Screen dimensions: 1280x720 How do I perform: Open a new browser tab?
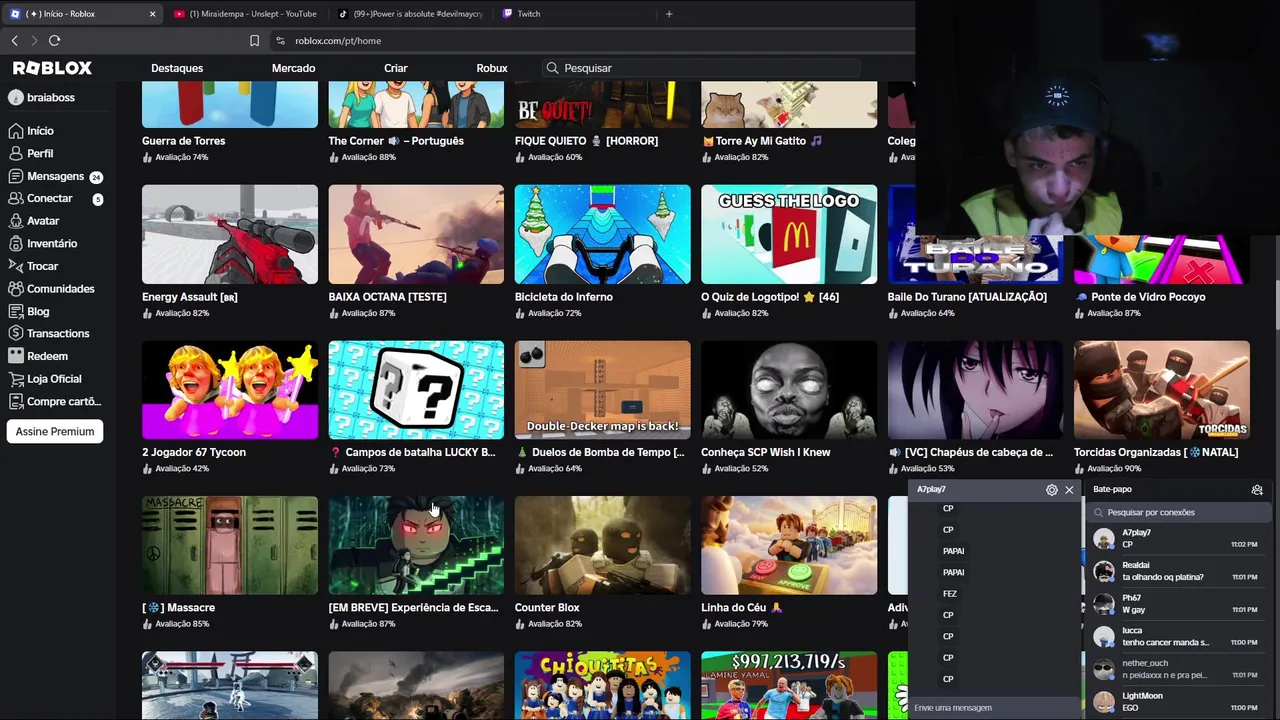669,14
